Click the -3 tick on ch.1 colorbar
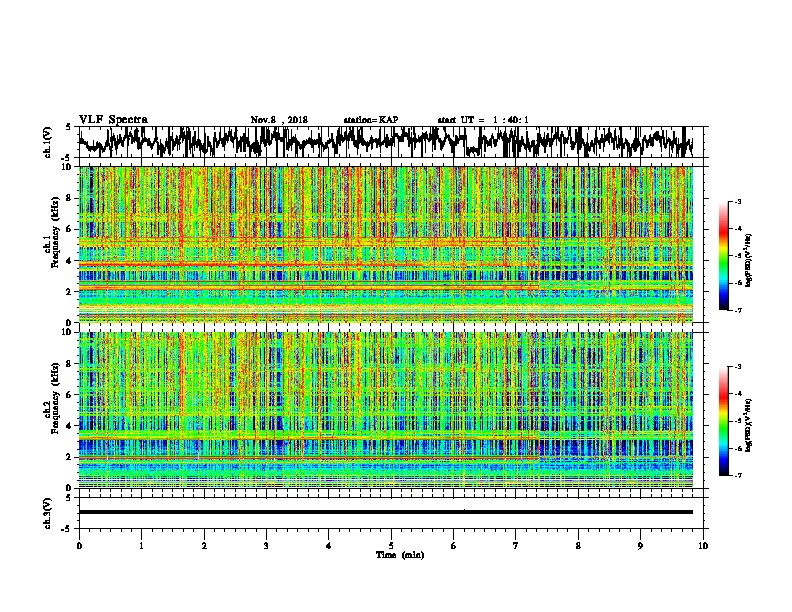This screenshot has width=792, height=612. pos(738,202)
